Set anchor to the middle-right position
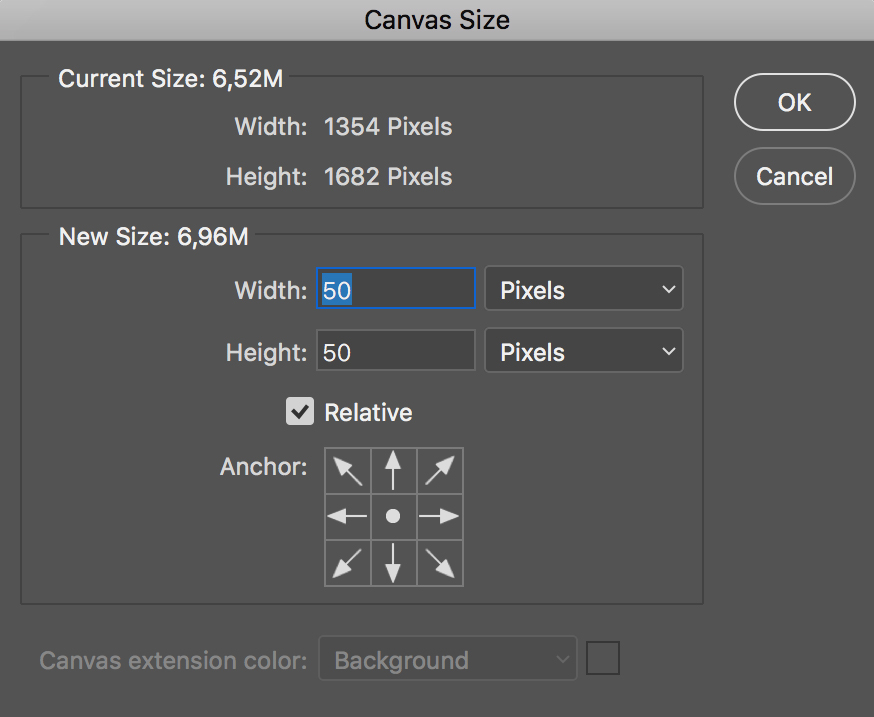The height and width of the screenshot is (717, 874). coord(439,516)
